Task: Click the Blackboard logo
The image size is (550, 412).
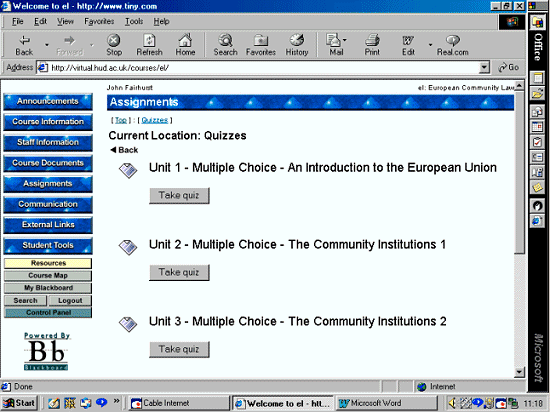Action: (46, 351)
